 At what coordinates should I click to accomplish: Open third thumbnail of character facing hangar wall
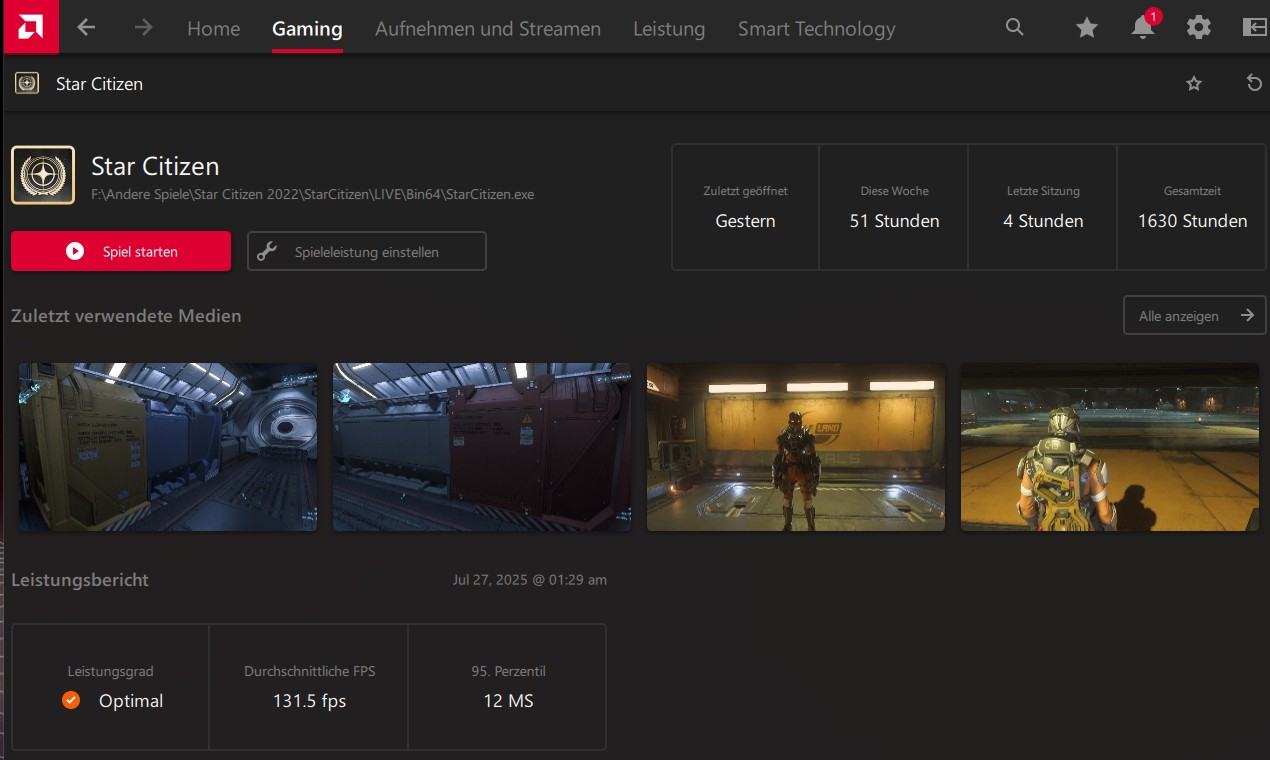click(x=796, y=447)
